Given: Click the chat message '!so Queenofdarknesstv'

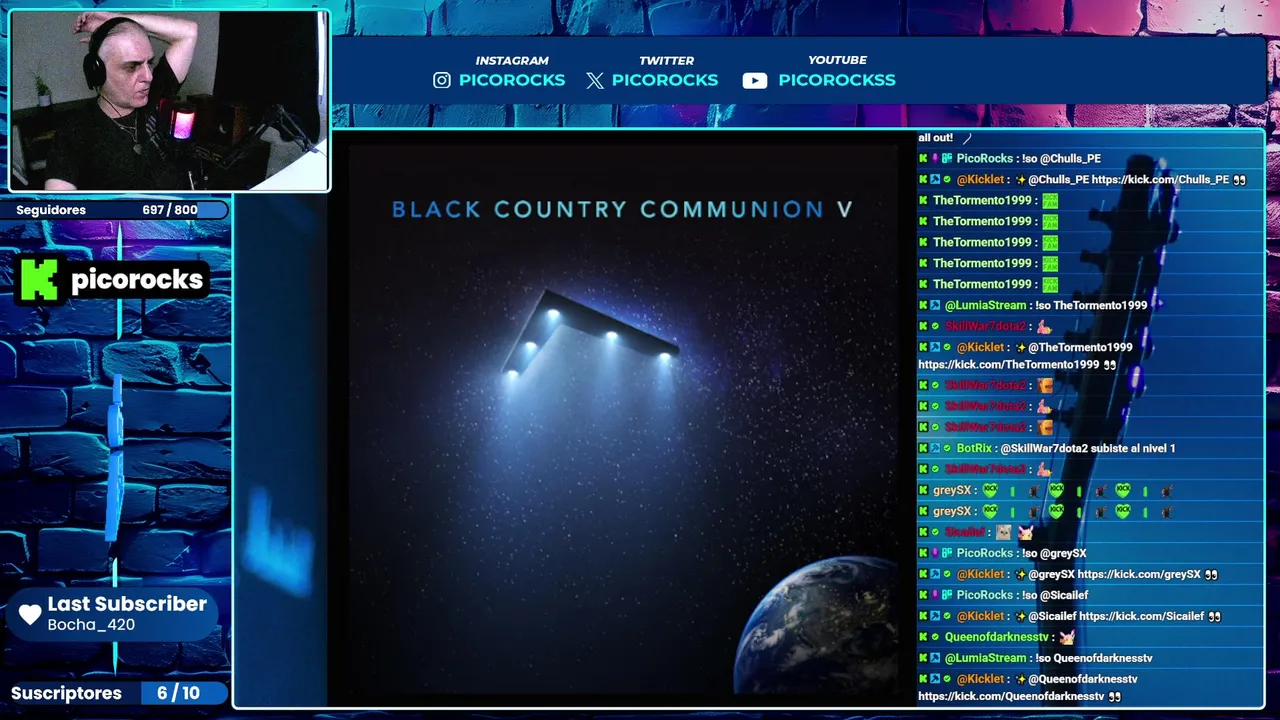Looking at the screenshot, I should pos(1095,658).
